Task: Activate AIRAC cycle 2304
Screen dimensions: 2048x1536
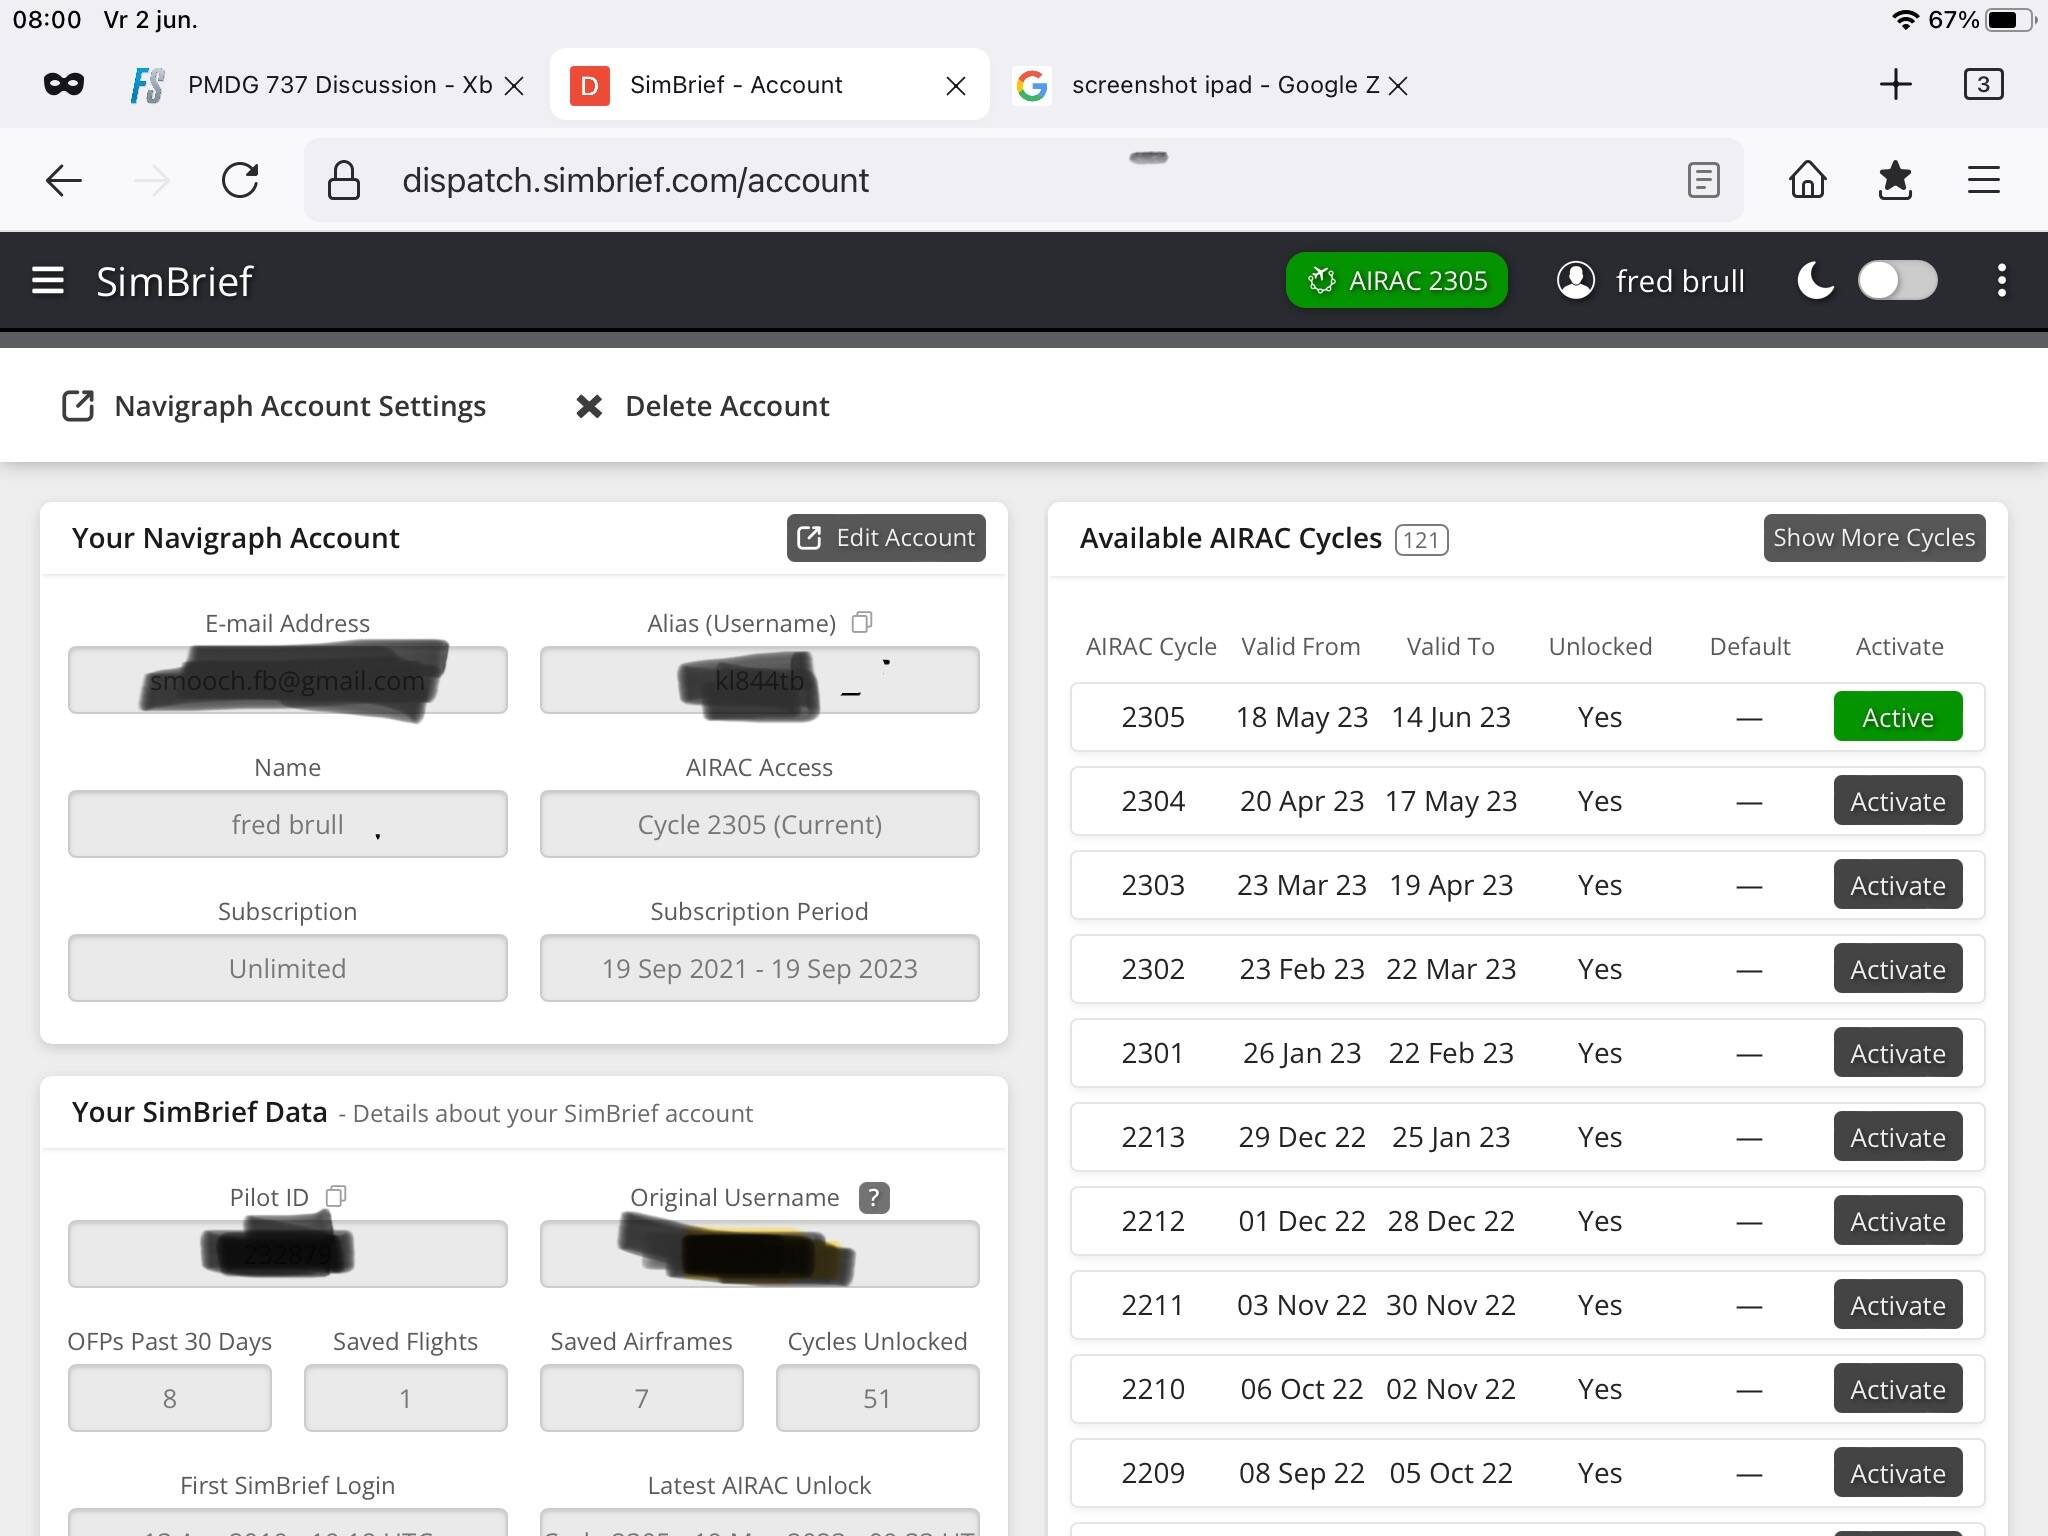Action: pos(1897,801)
